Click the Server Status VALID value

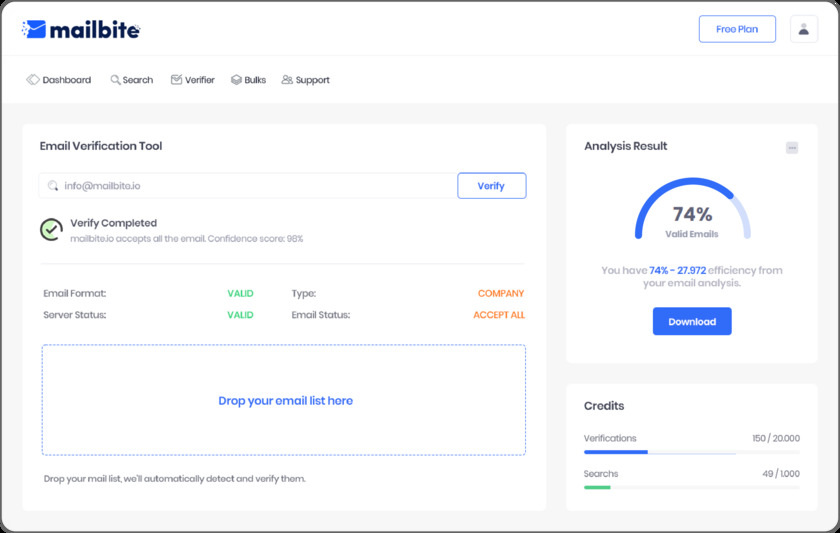point(241,315)
